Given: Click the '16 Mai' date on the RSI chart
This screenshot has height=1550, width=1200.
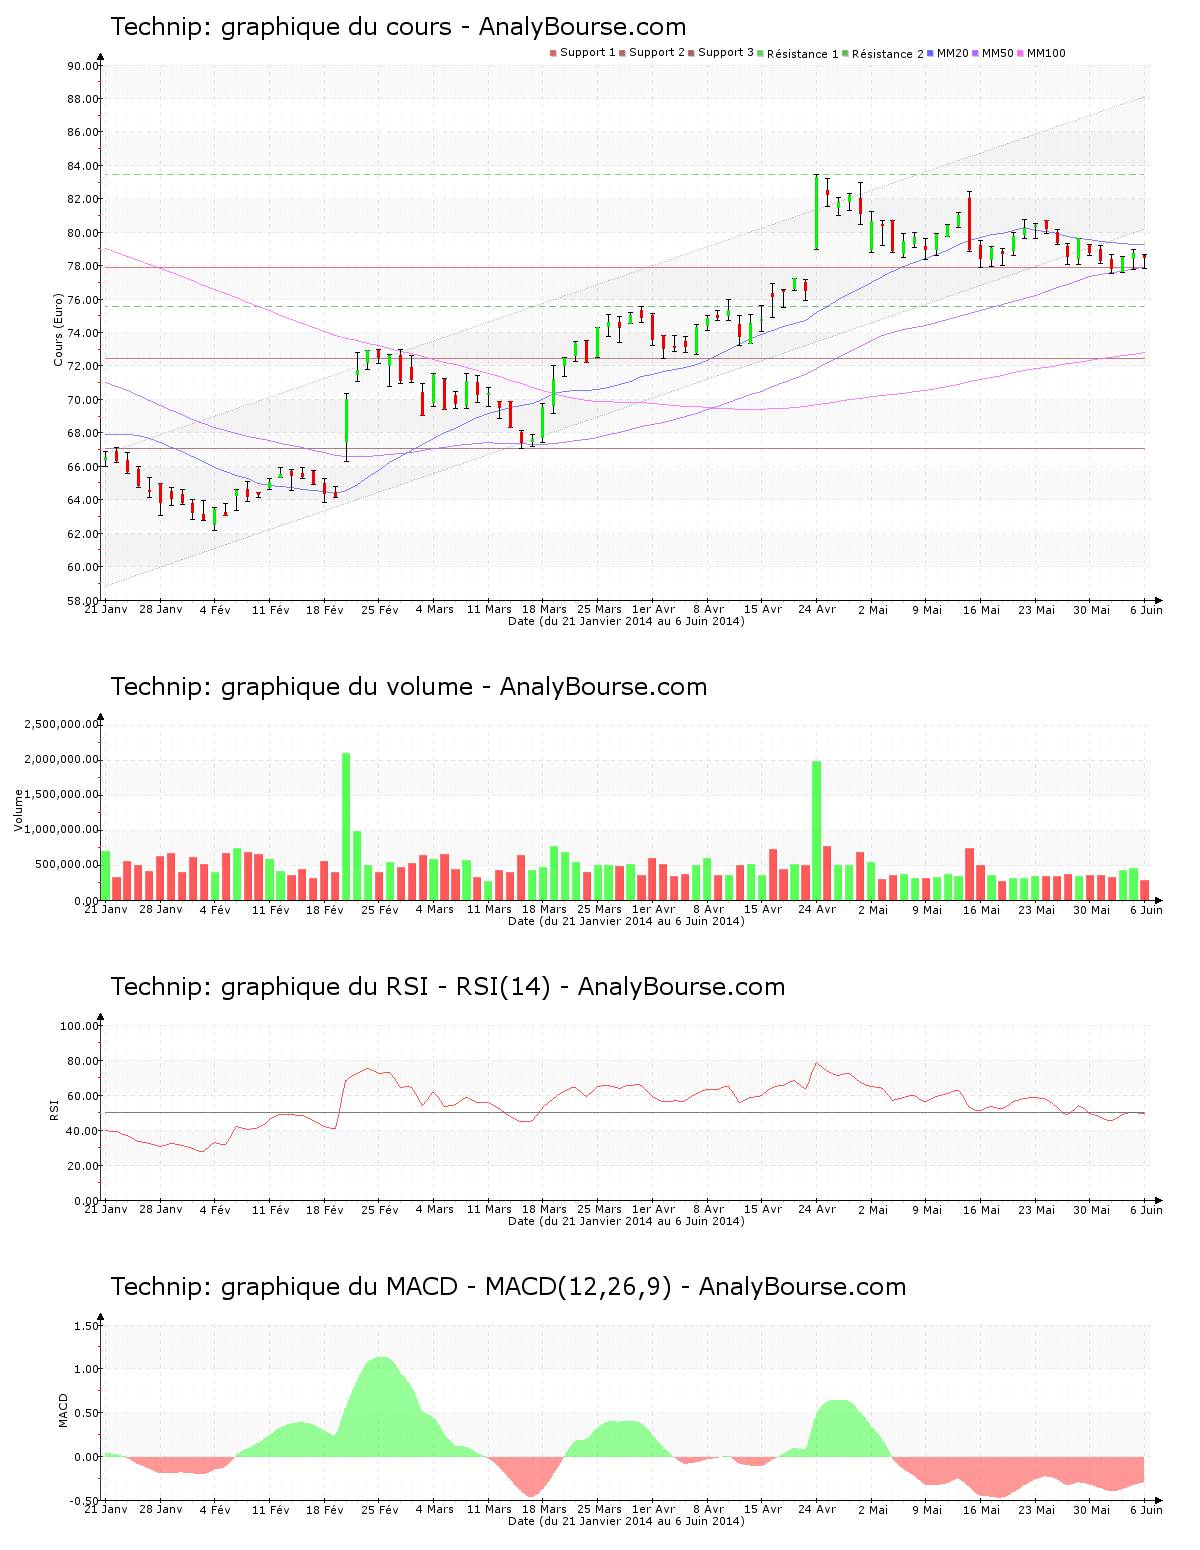Looking at the screenshot, I should pyautogui.click(x=981, y=1209).
